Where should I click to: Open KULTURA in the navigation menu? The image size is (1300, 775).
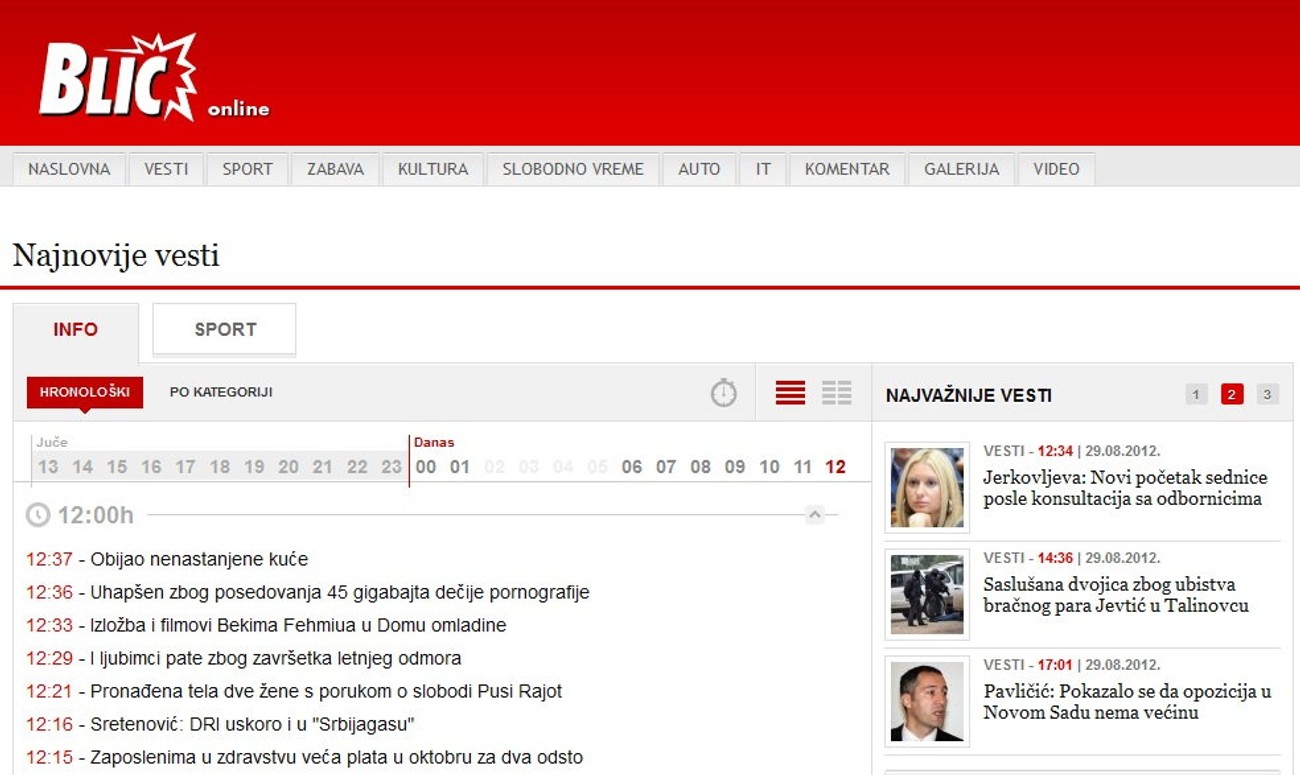coord(432,169)
